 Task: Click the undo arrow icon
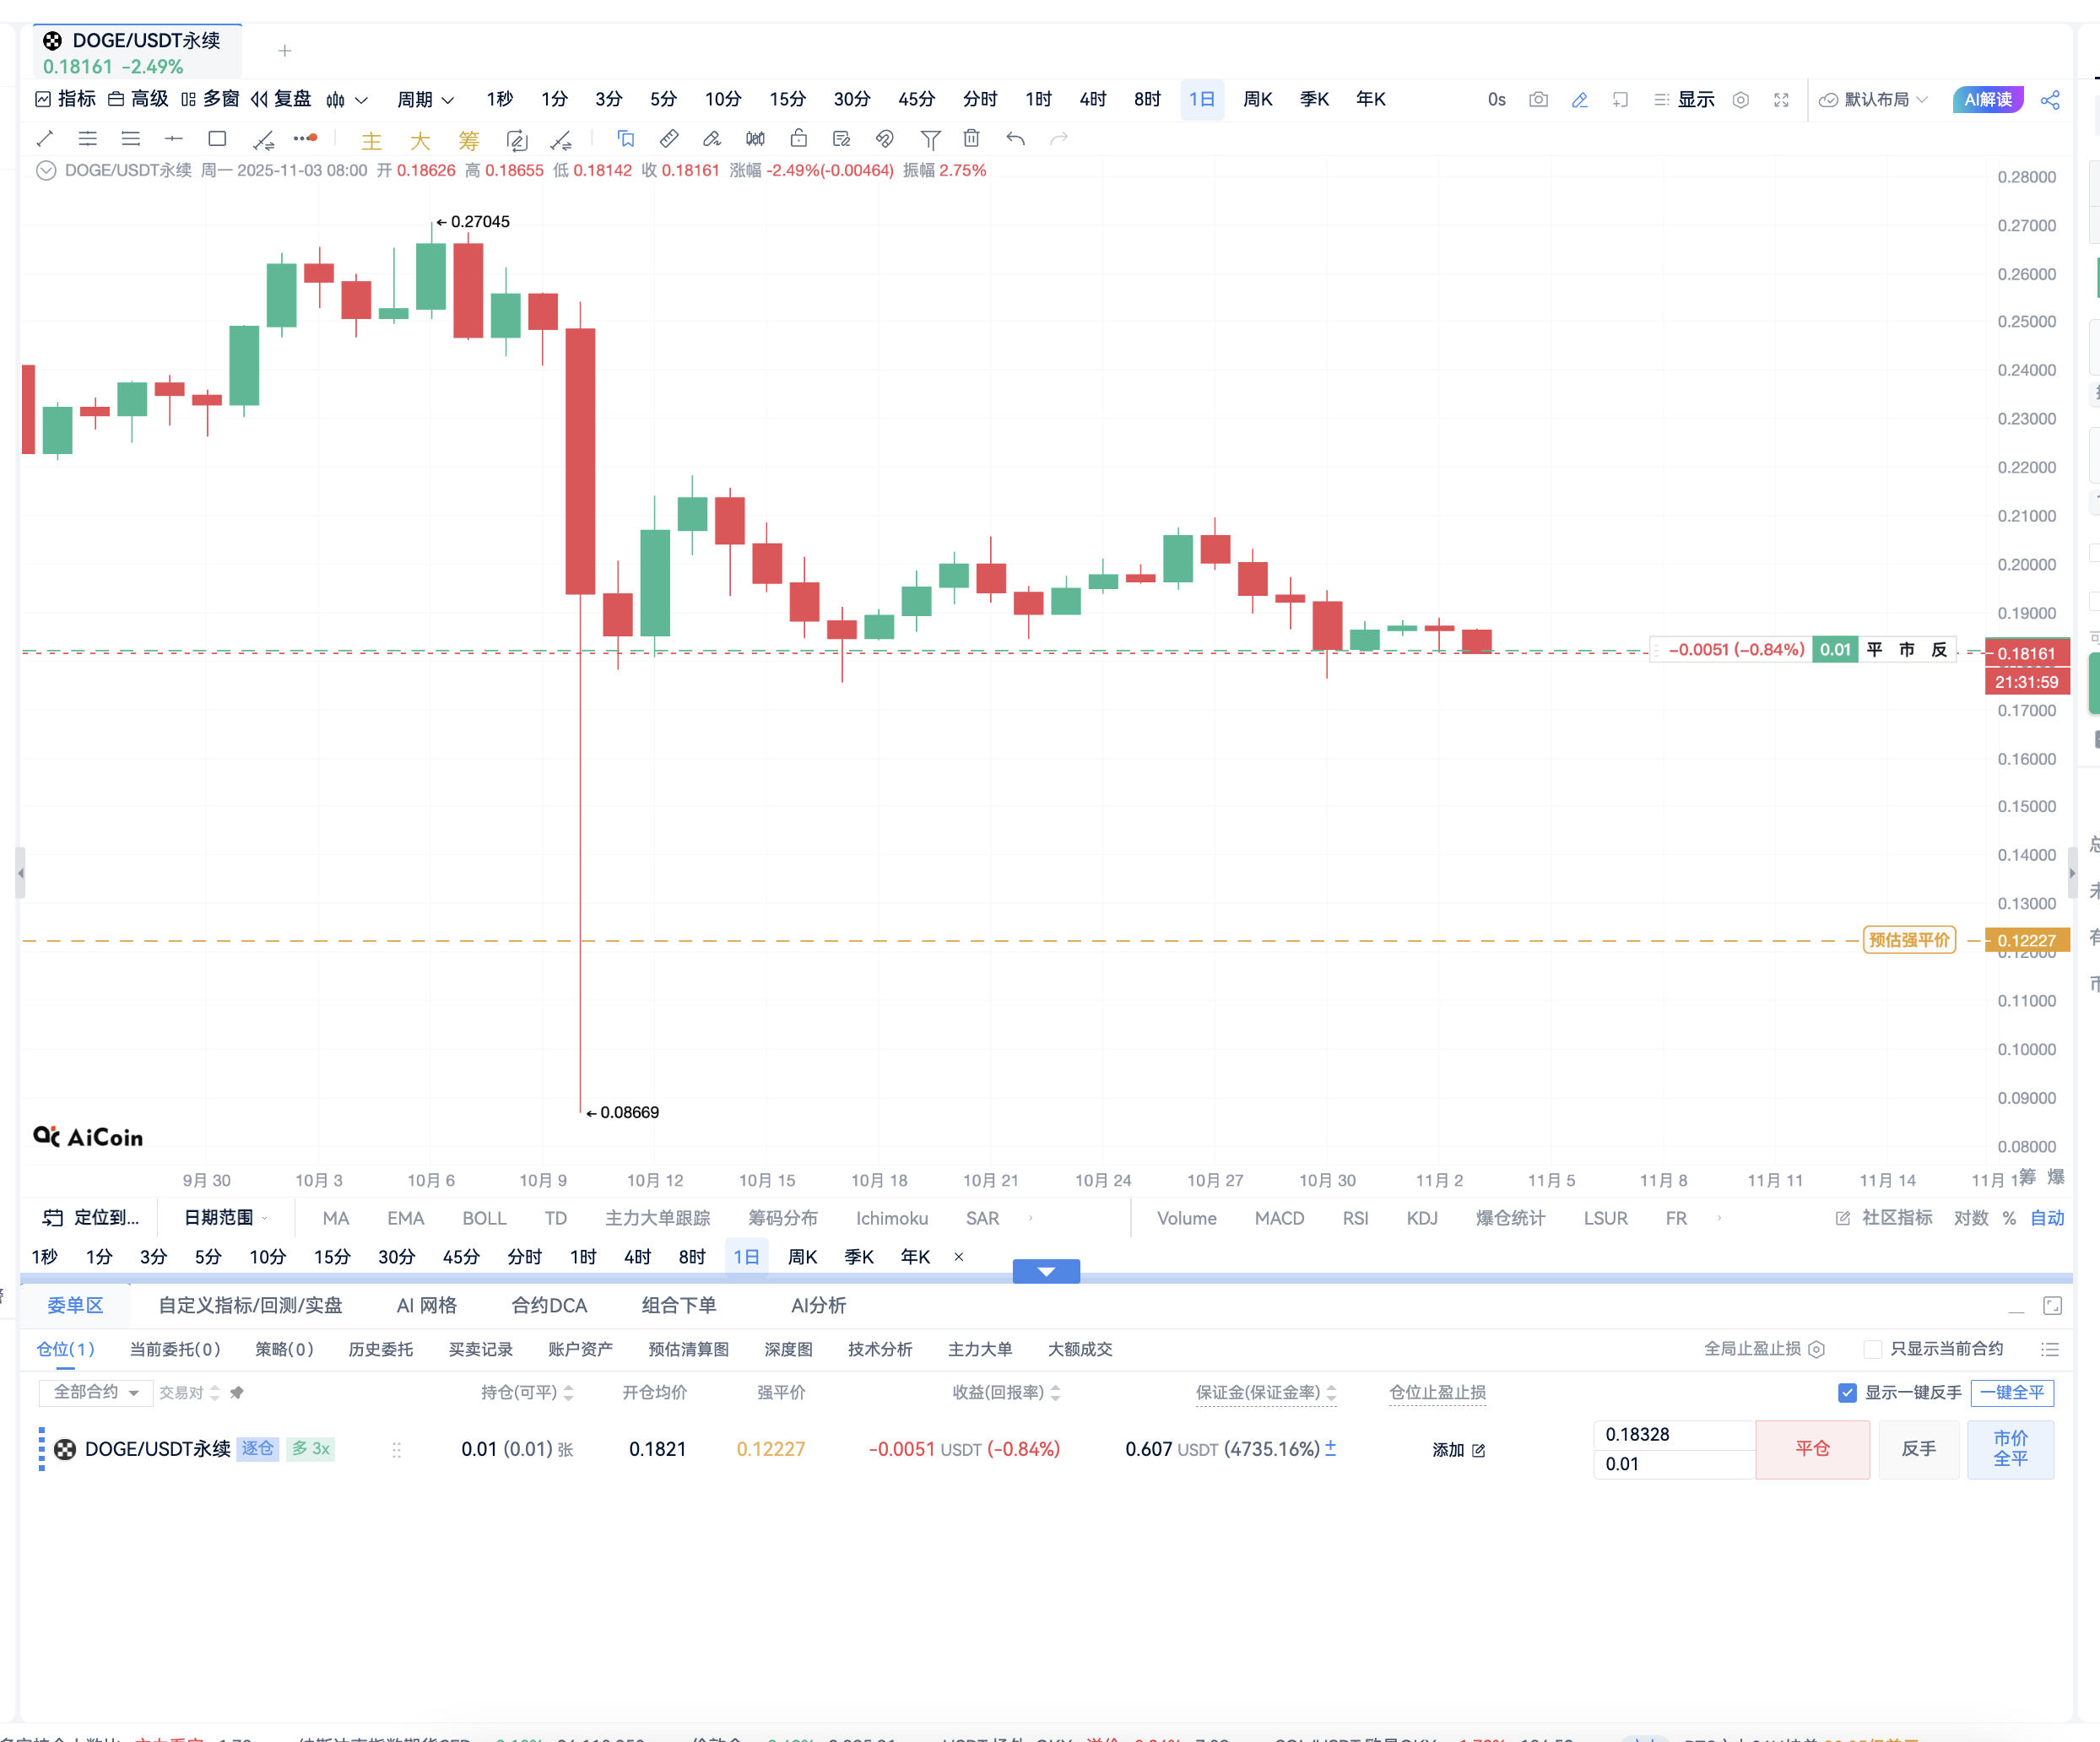pyautogui.click(x=1015, y=139)
